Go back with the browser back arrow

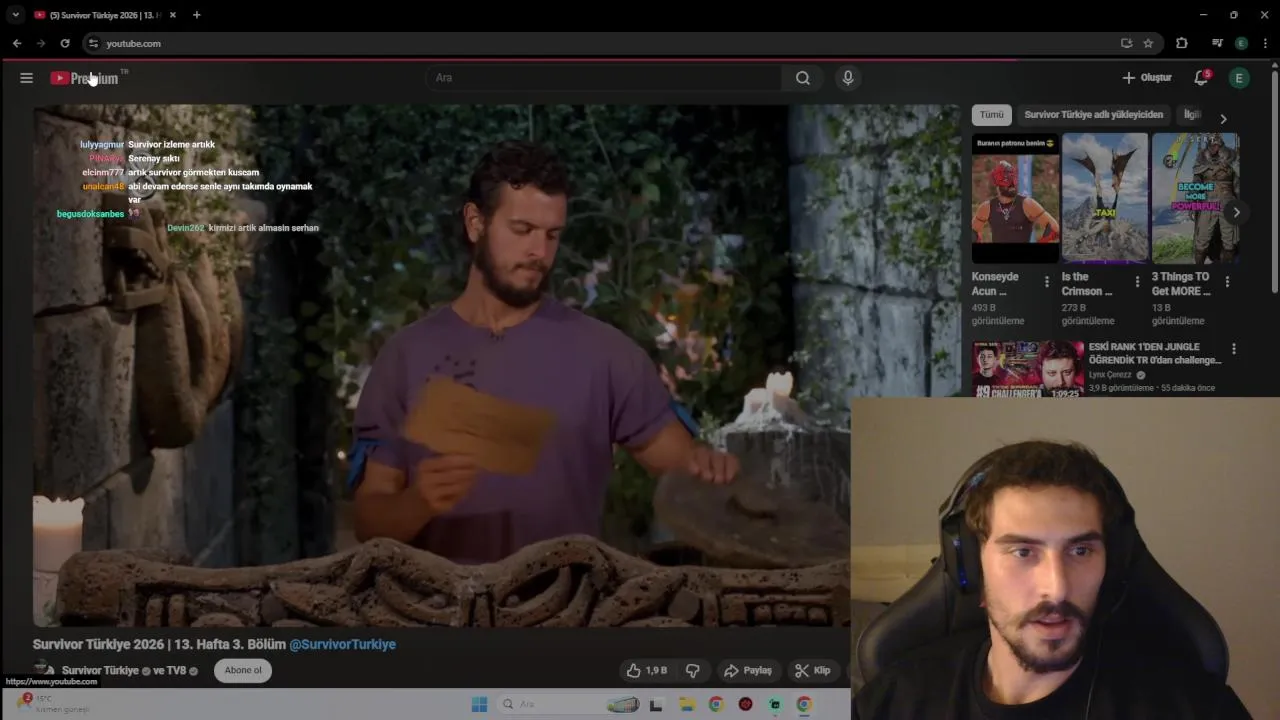pyautogui.click(x=17, y=43)
